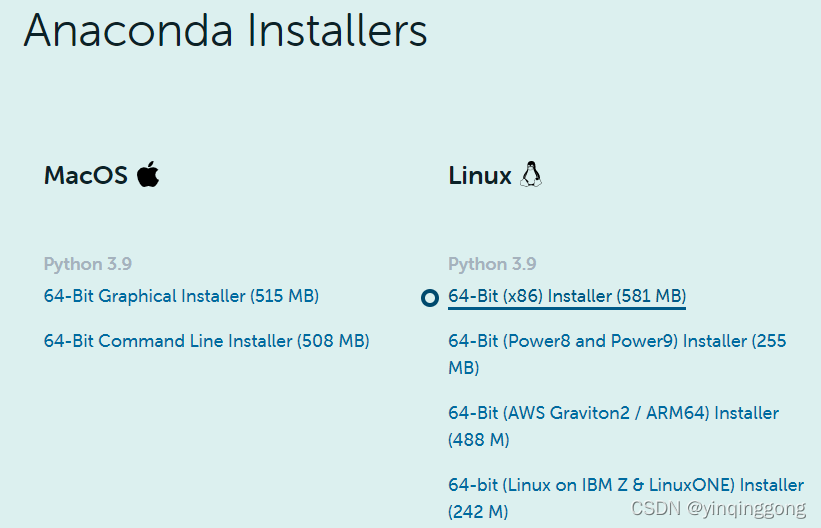Open the Power8 and Power9 Installer link
The image size is (821, 528).
pyautogui.click(x=617, y=354)
